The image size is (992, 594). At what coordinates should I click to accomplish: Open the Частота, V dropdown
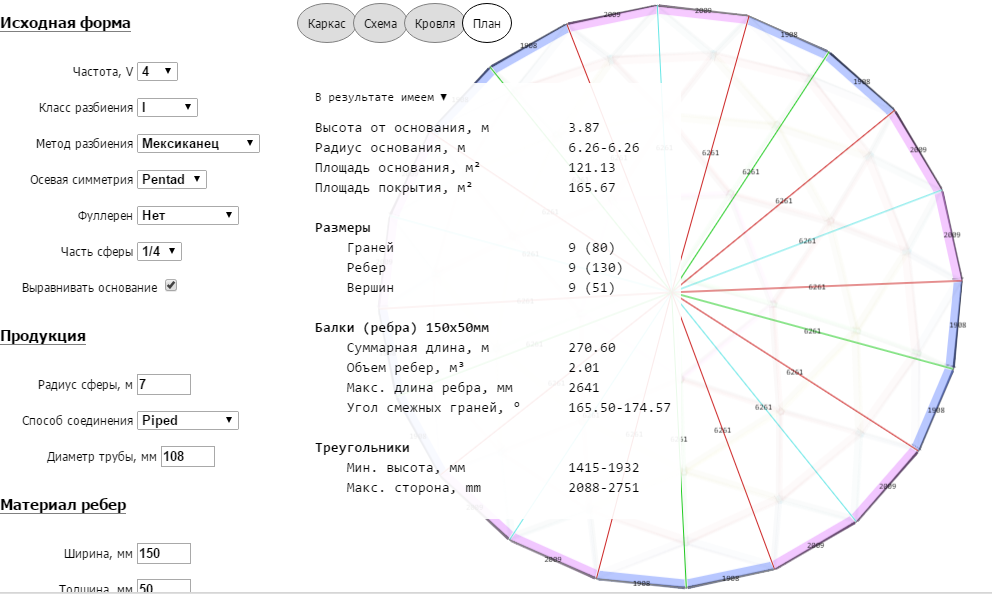(157, 71)
